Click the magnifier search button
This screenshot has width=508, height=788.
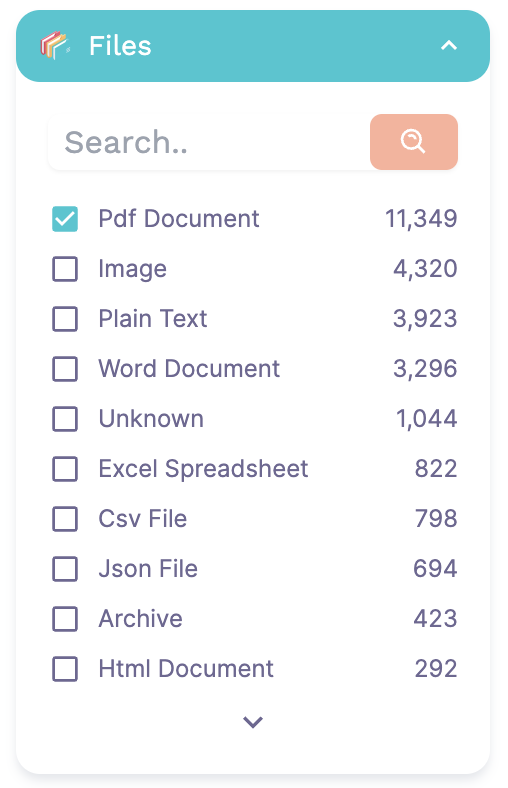tap(414, 142)
